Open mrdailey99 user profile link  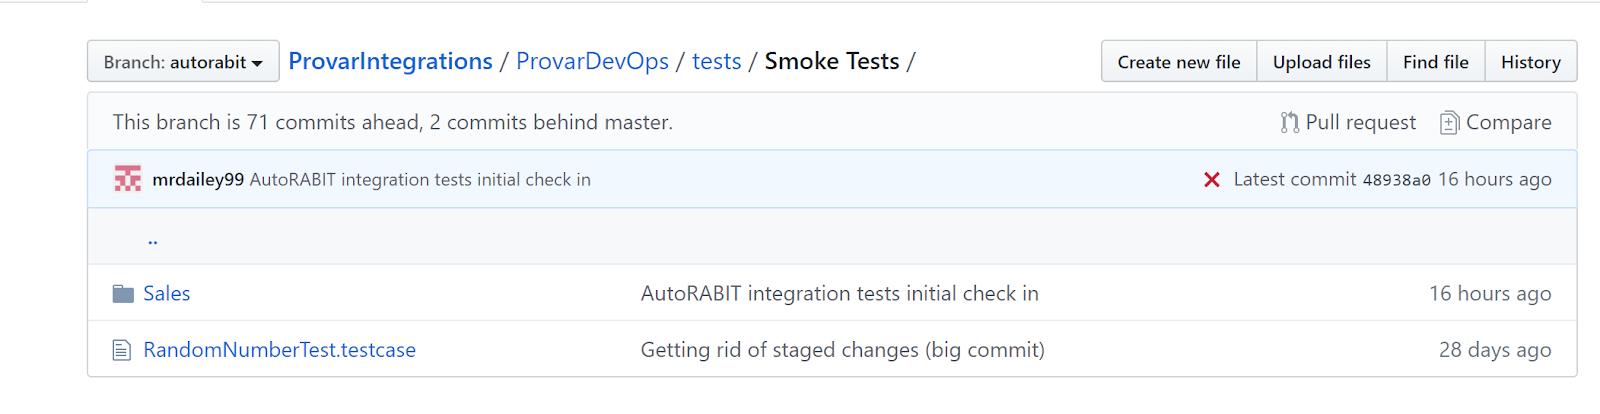pos(198,180)
